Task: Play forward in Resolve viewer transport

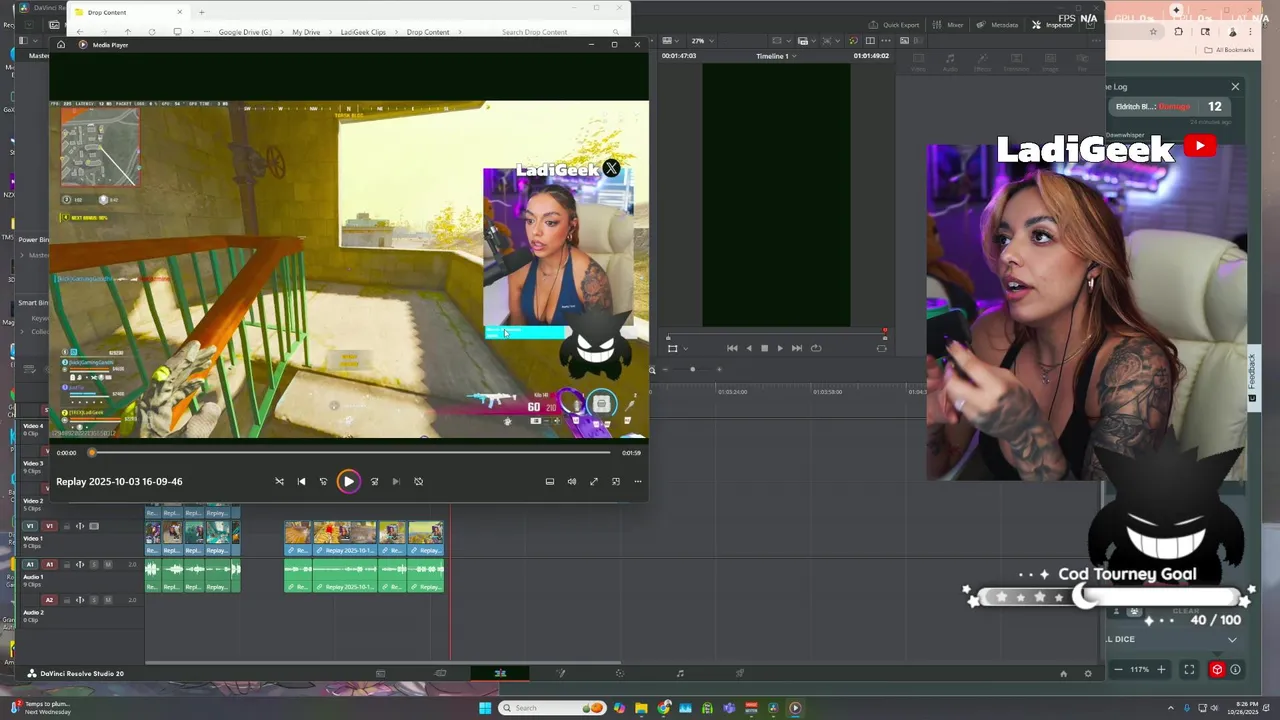Action: tap(780, 348)
